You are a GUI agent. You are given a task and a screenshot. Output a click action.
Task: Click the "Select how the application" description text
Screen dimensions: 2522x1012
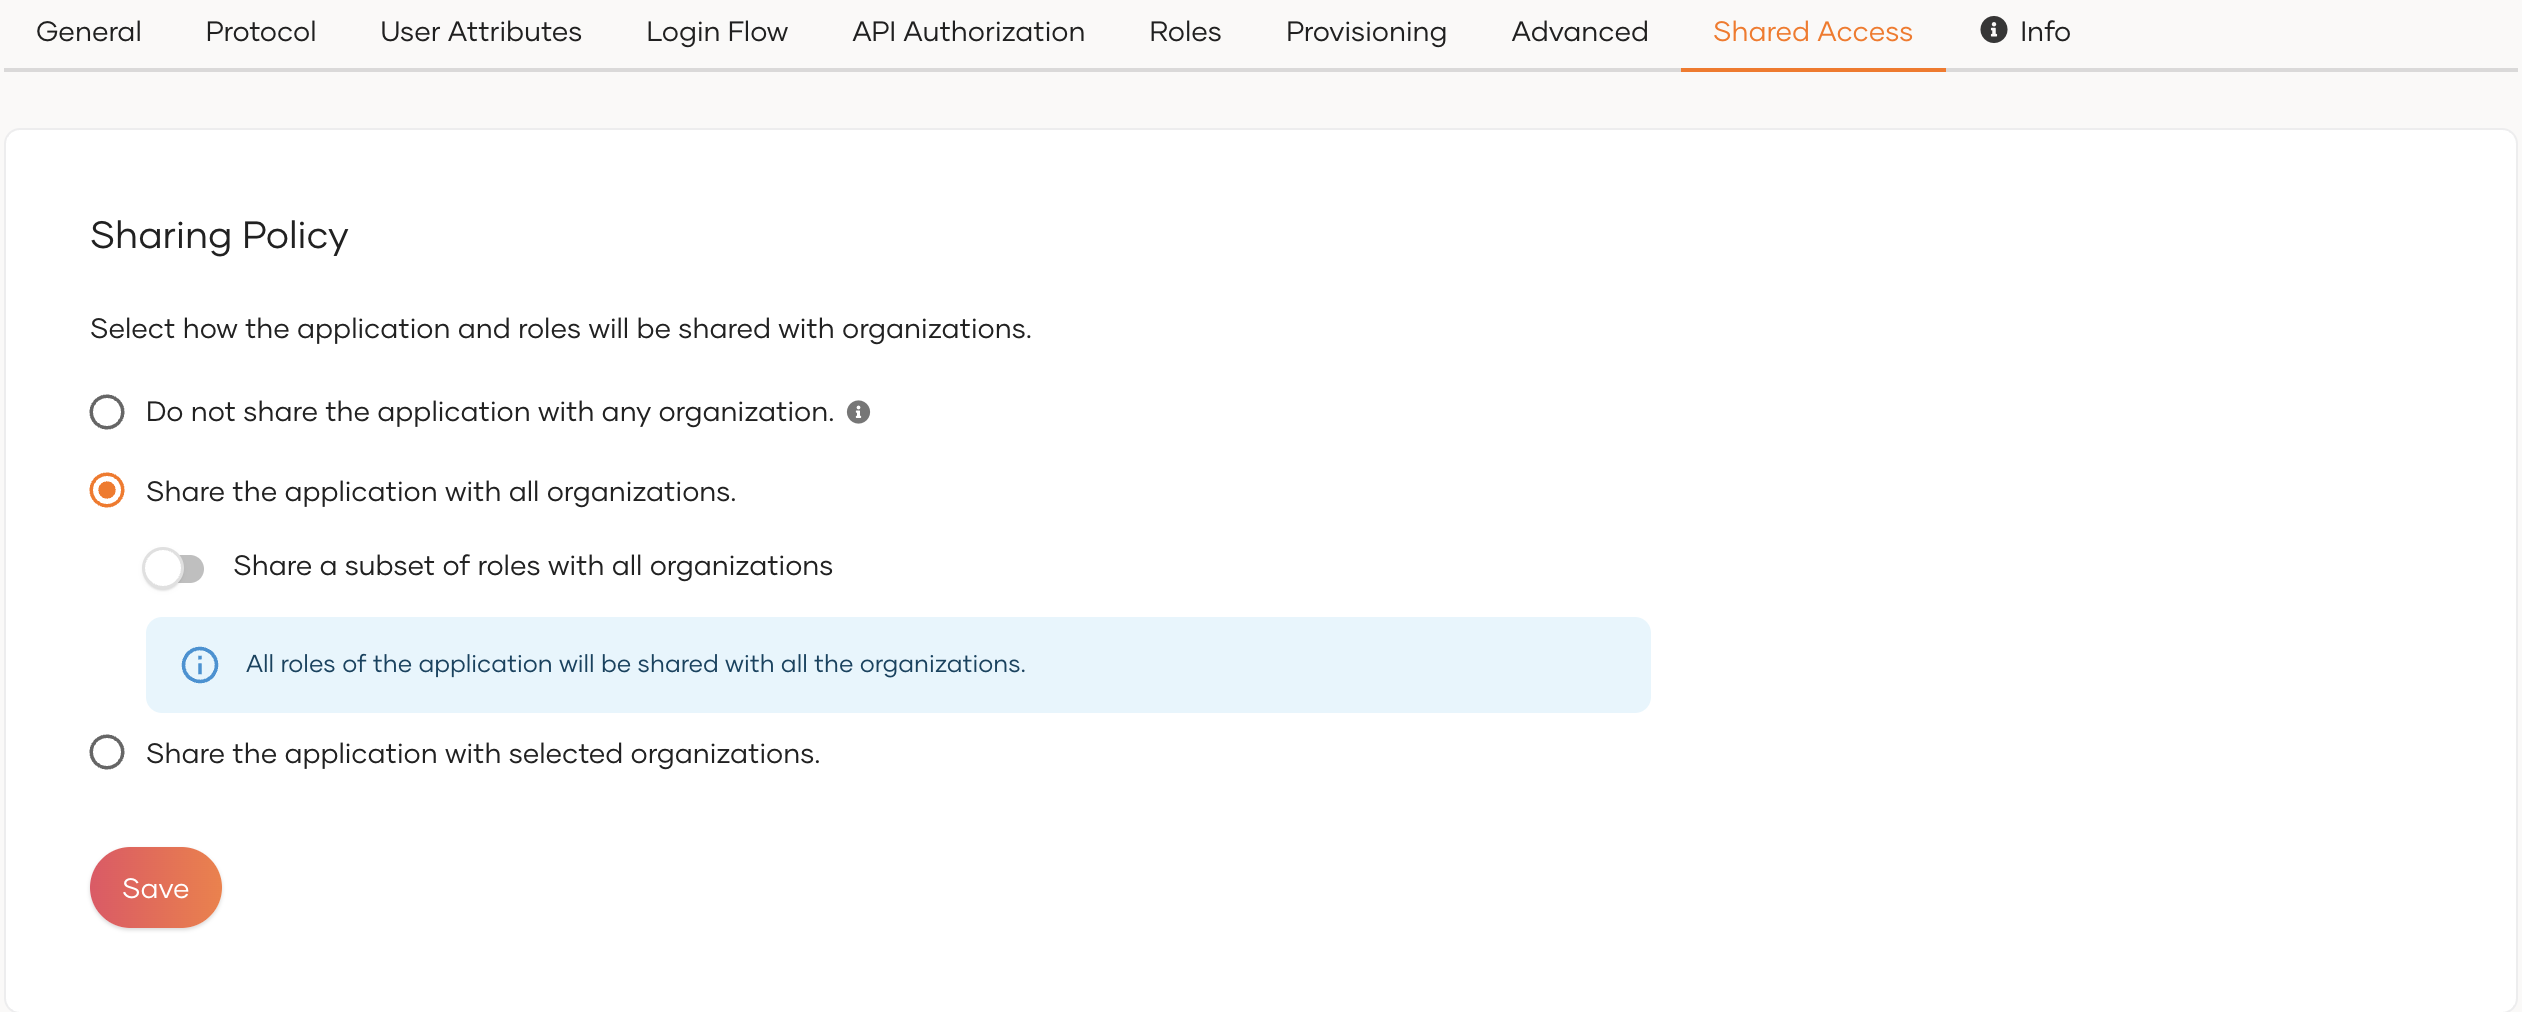click(560, 329)
